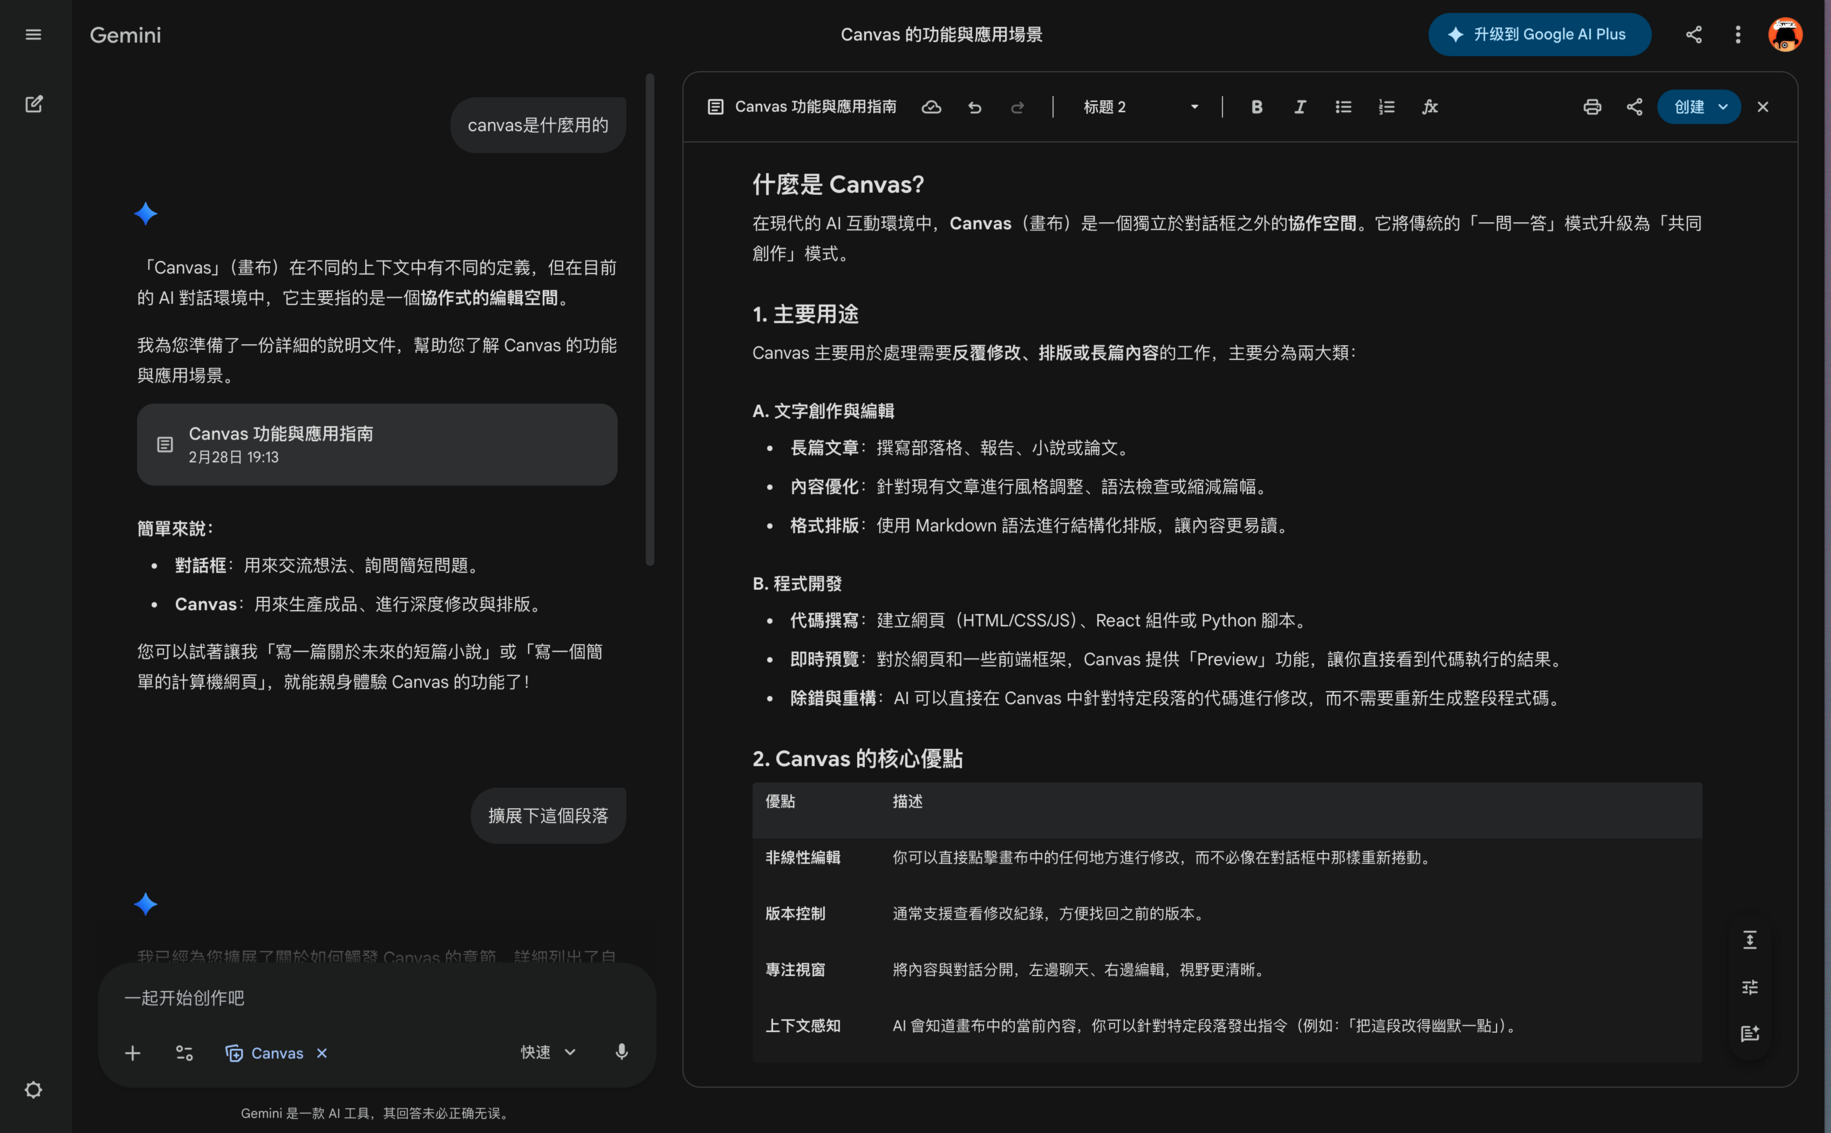The width and height of the screenshot is (1831, 1133).
Task: Open the three-dot more options menu
Action: pos(1737,35)
